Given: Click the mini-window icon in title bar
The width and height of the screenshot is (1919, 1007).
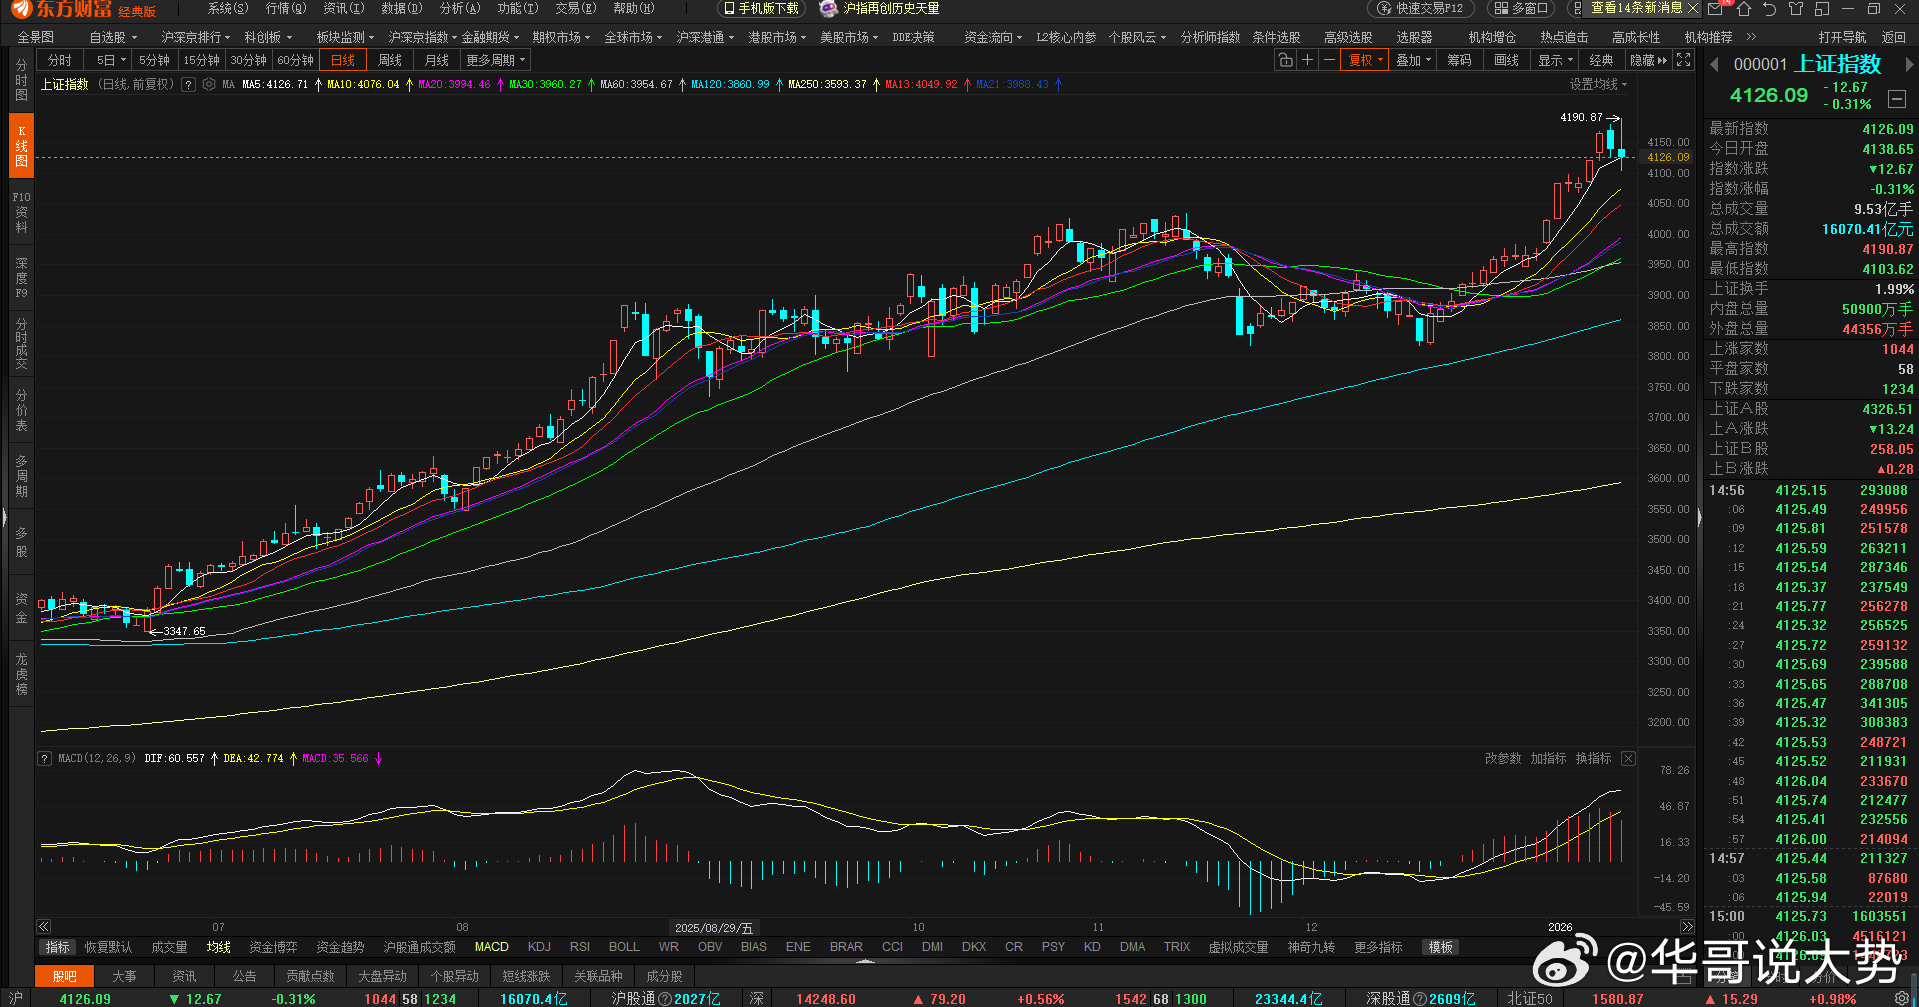Looking at the screenshot, I should click(x=1822, y=9).
